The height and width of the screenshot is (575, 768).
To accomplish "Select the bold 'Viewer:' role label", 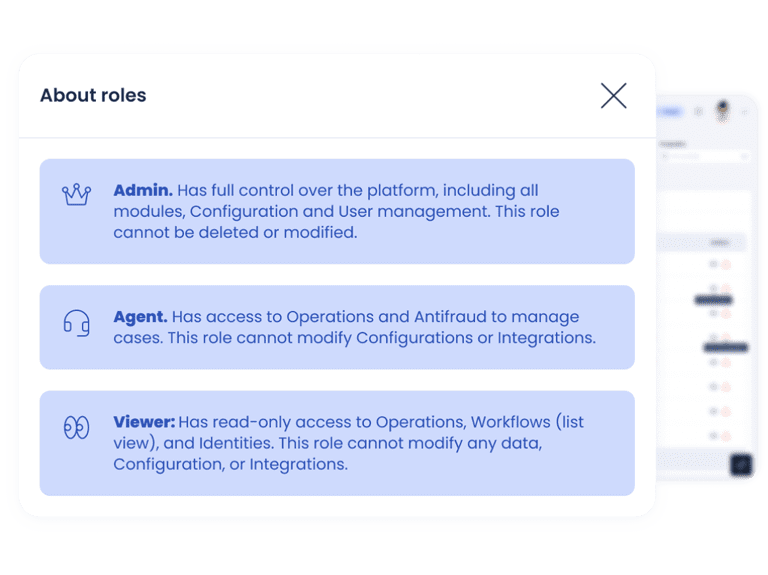I will coord(144,422).
